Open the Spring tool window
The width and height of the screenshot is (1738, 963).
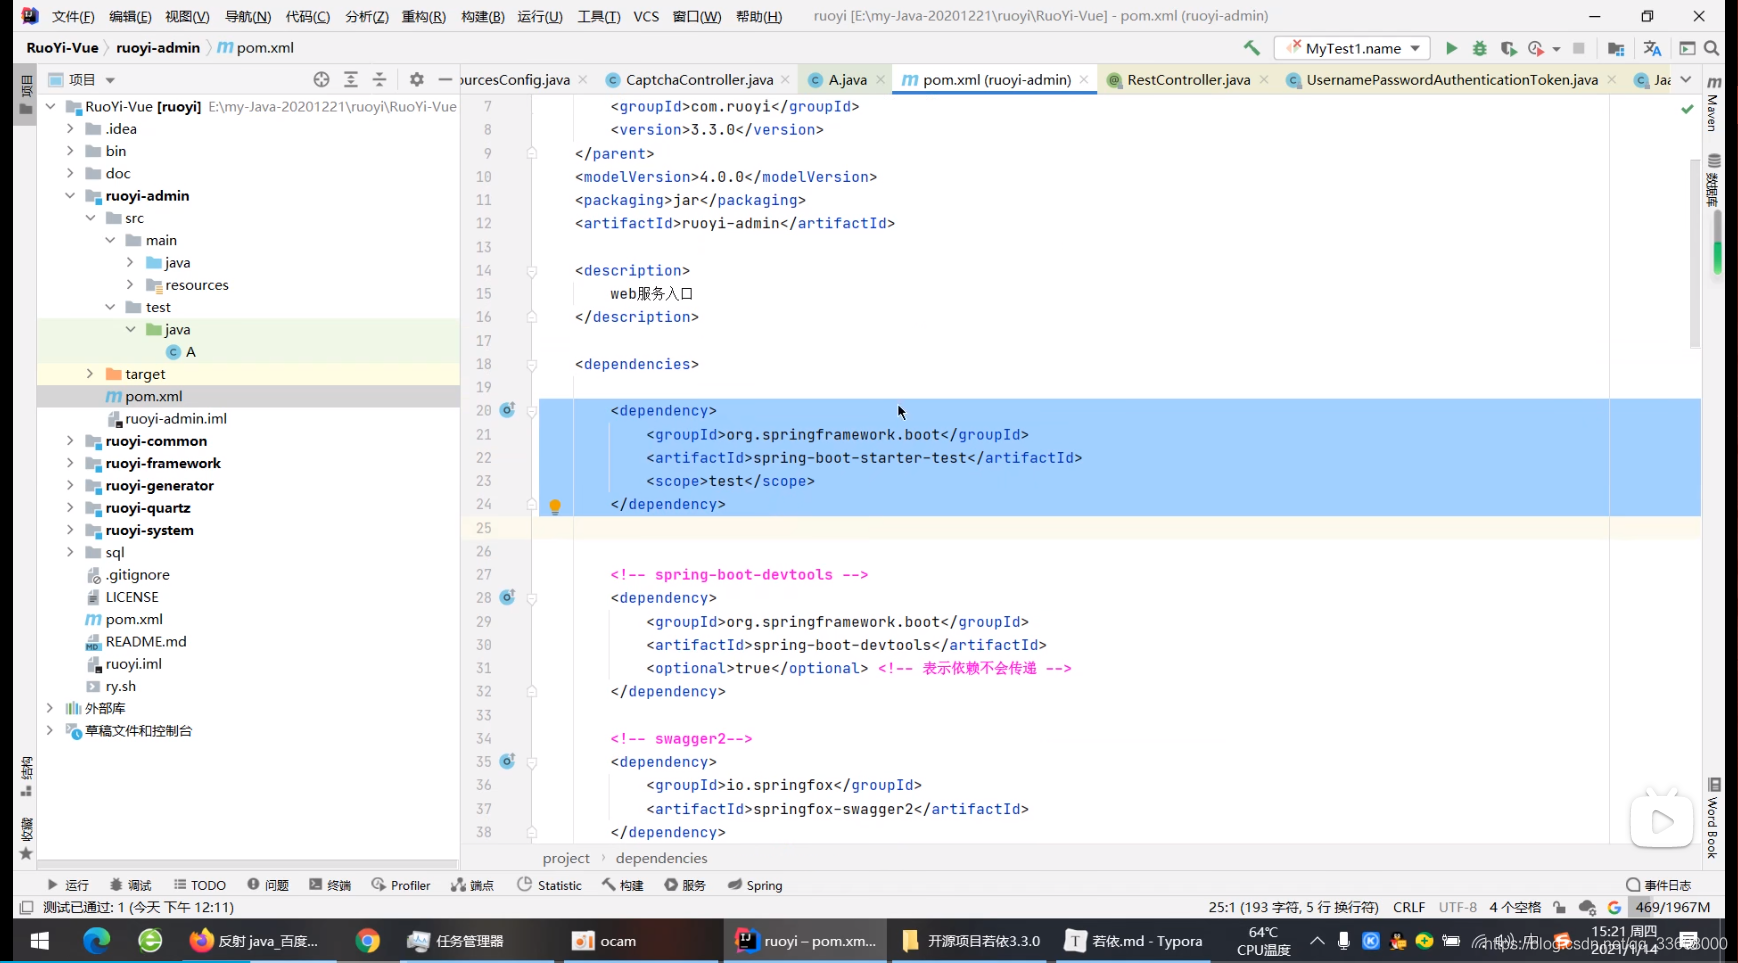point(755,885)
